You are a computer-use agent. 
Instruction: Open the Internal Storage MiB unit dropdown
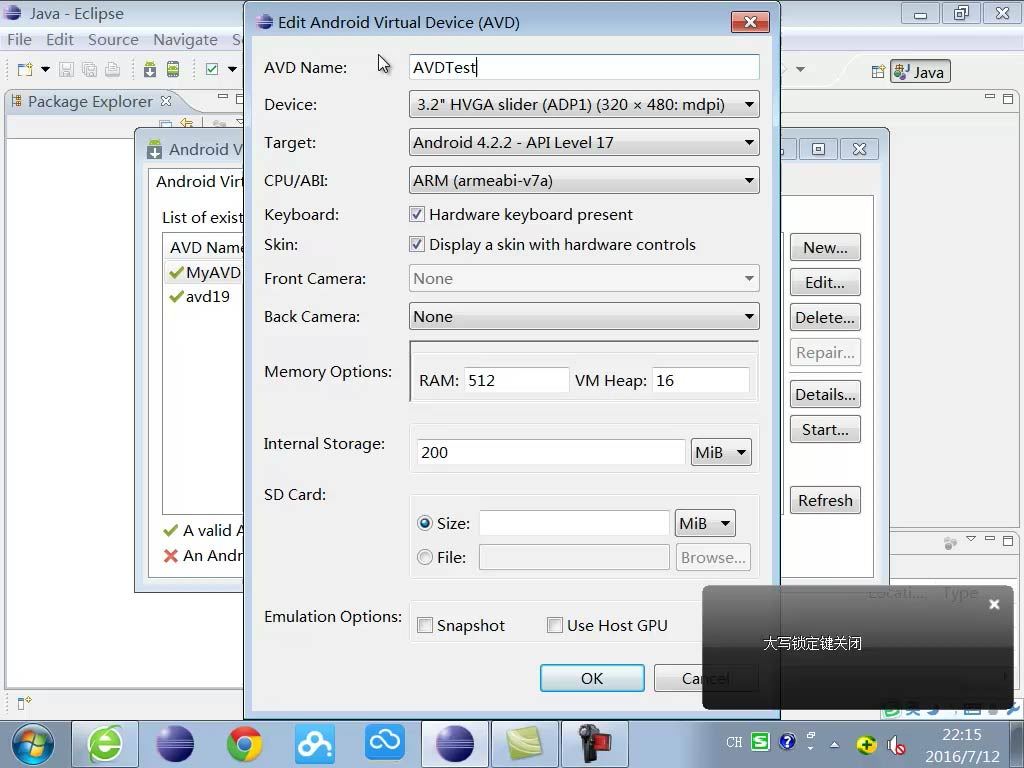click(721, 452)
